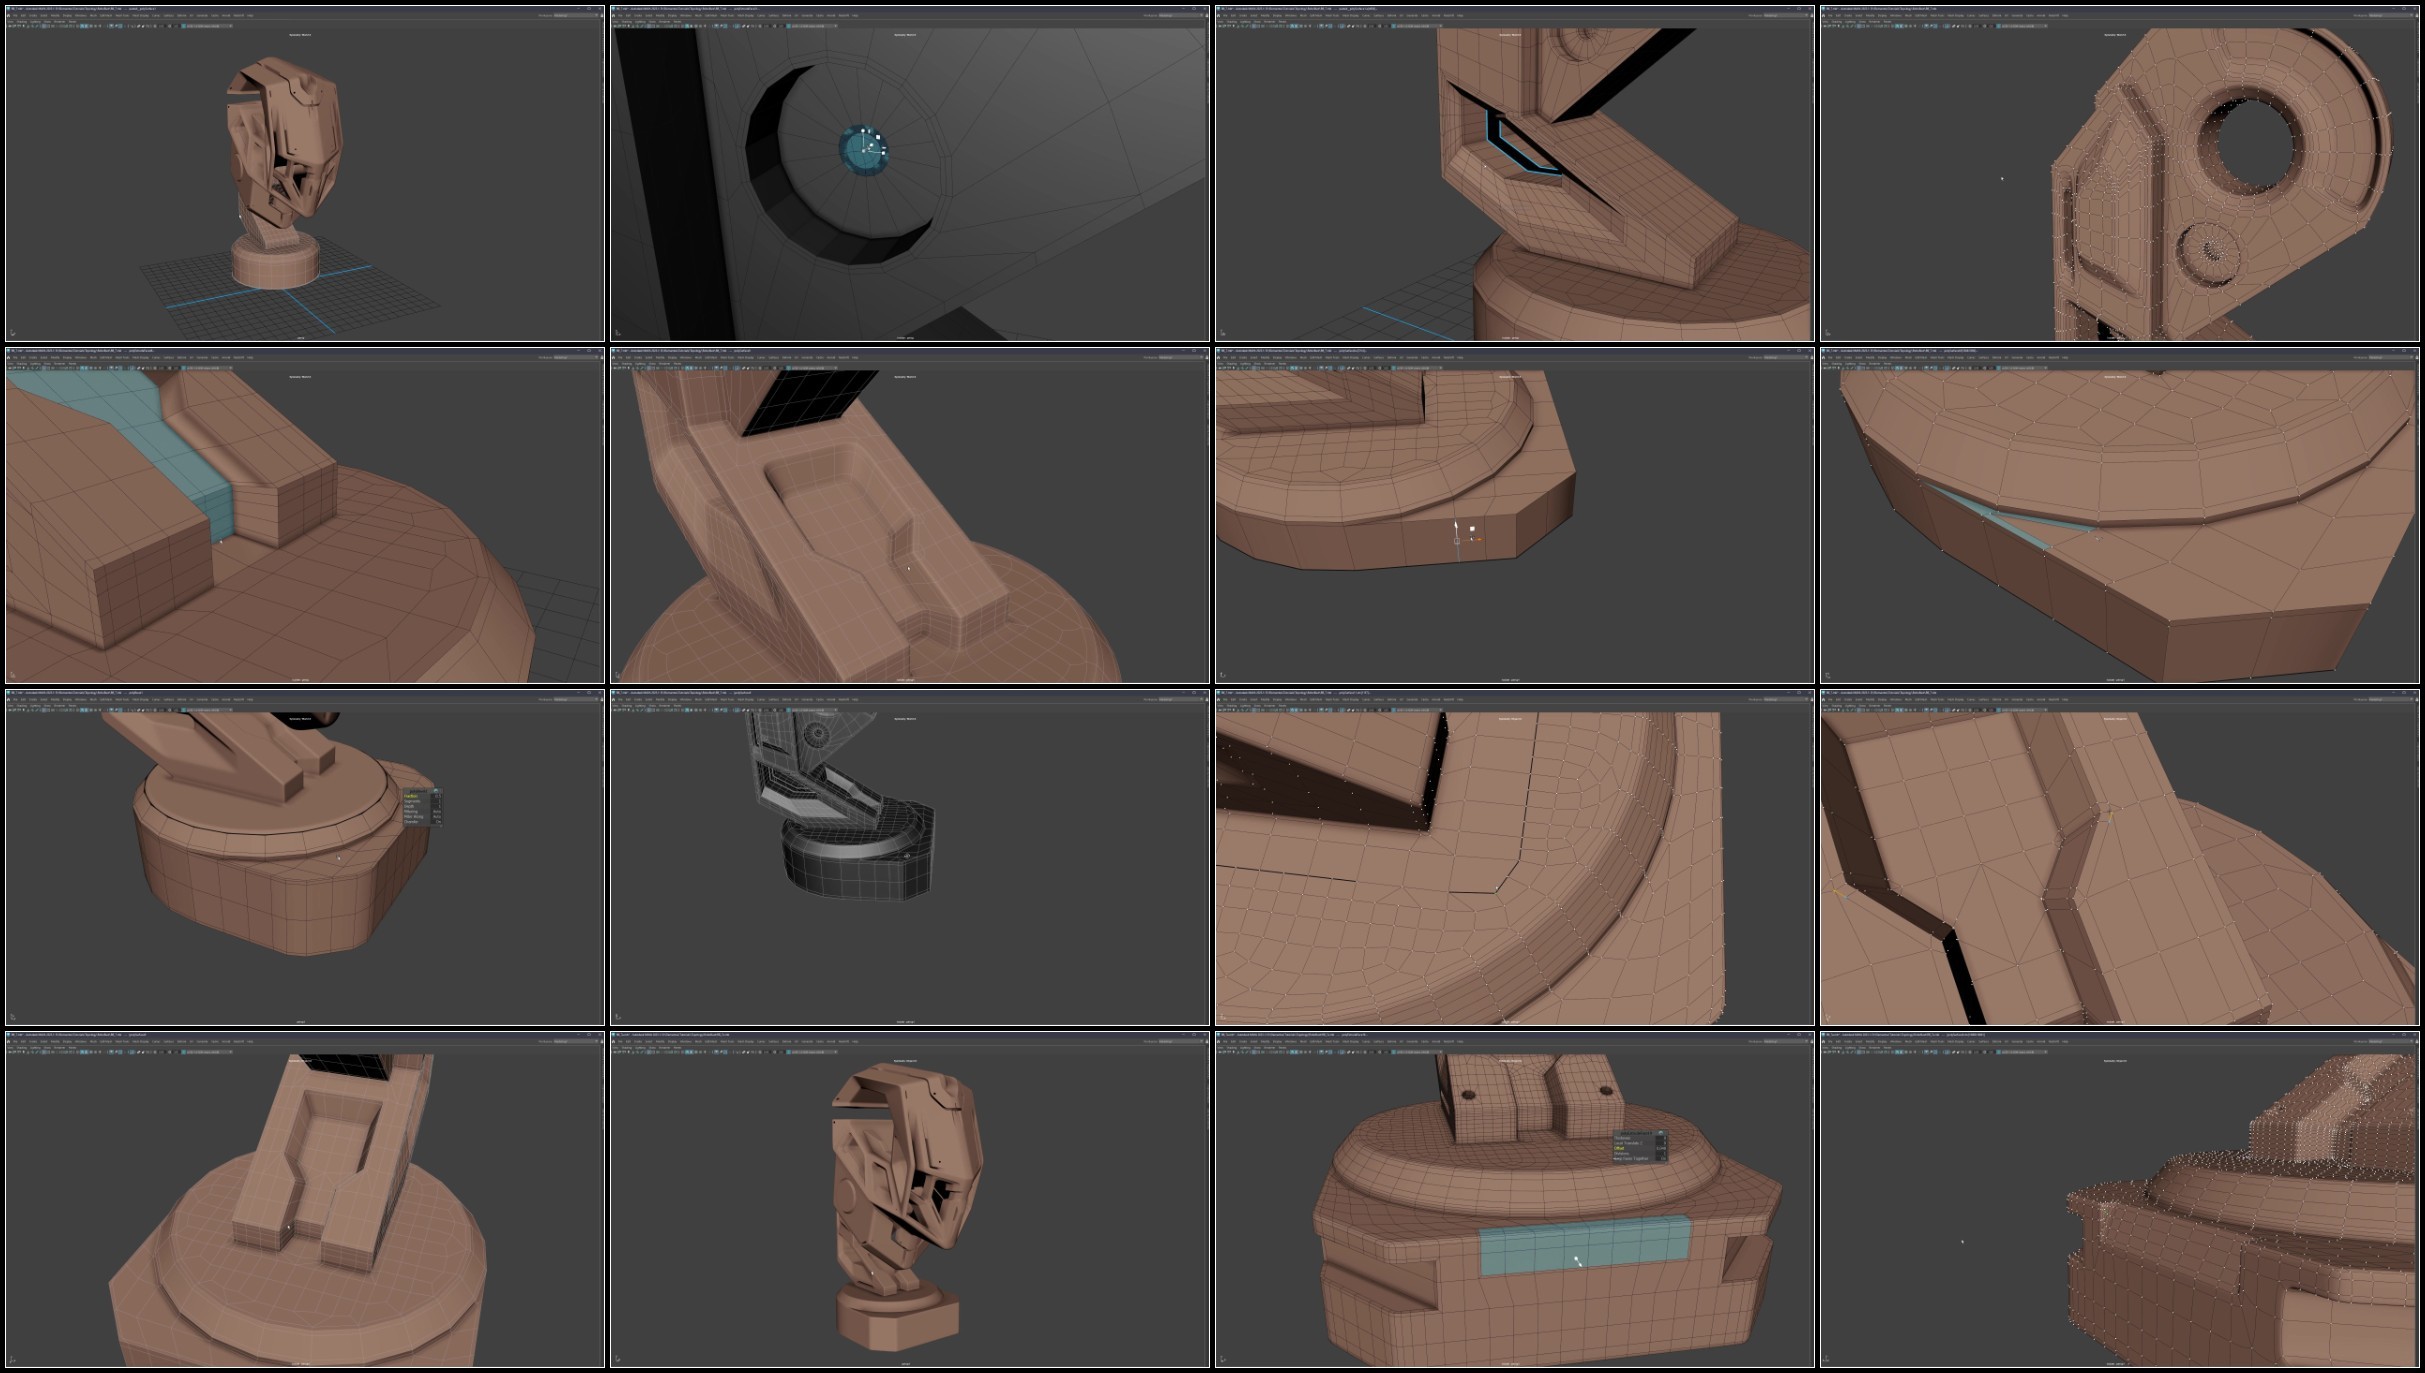Click the workspace lock icon in the helmet-on-grid frame
The width and height of the screenshot is (2425, 1373).
pyautogui.click(x=600, y=15)
